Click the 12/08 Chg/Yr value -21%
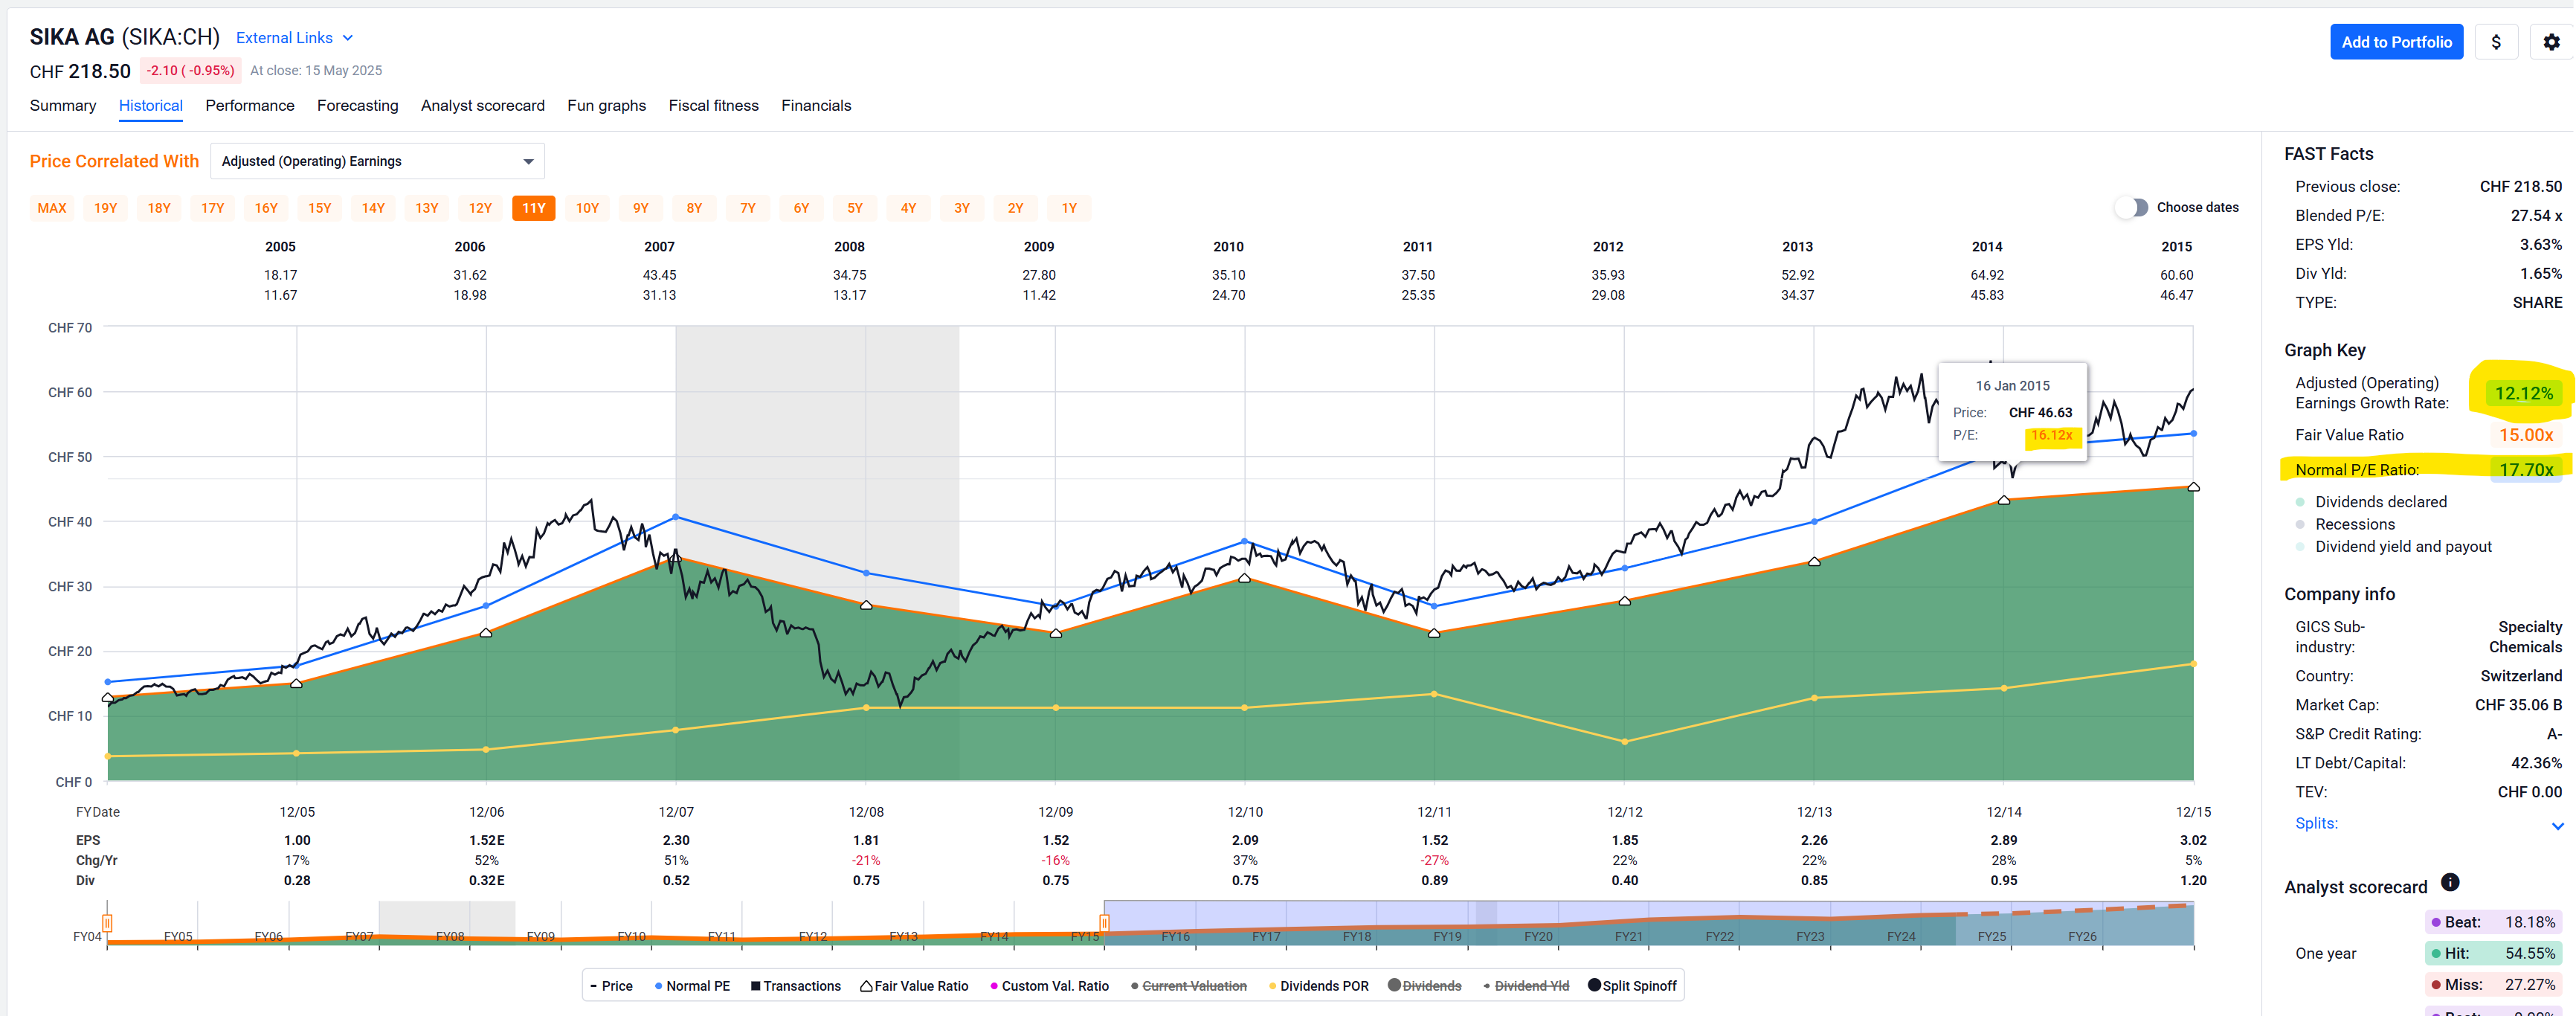This screenshot has height=1016, width=2576. click(x=866, y=860)
